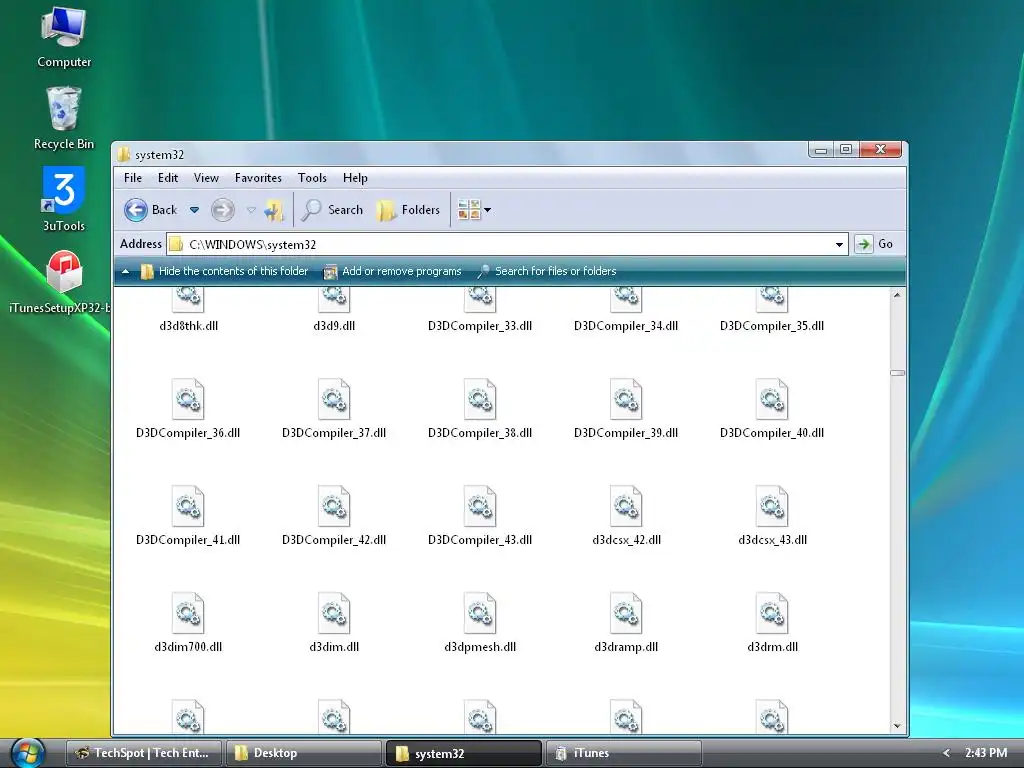This screenshot has width=1024, height=768.
Task: Select the D3DCompiler_43.dll file icon
Action: click(x=480, y=506)
